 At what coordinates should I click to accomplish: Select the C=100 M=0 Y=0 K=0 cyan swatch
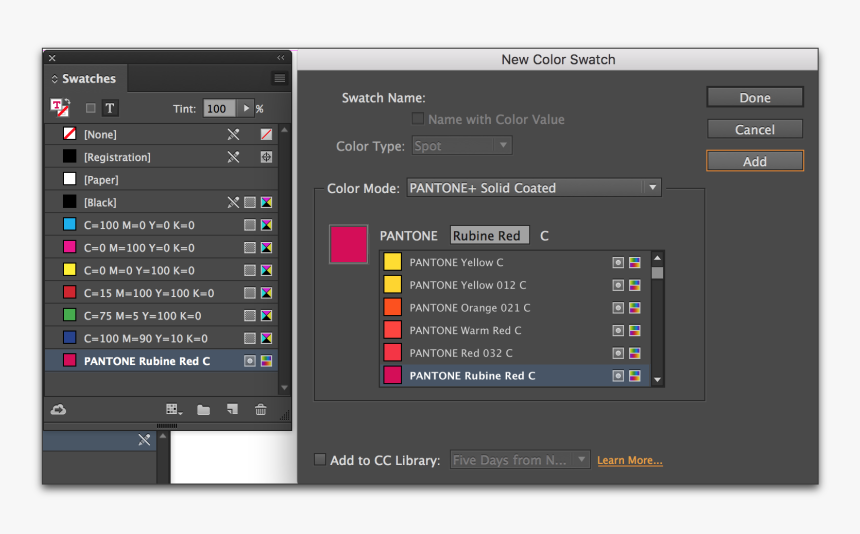tap(161, 225)
